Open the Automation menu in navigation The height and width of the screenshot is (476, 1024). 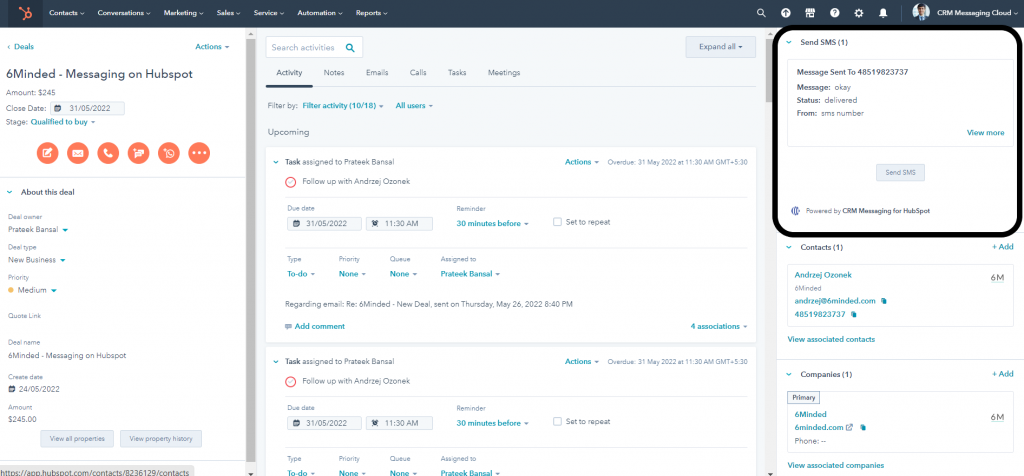[x=319, y=13]
